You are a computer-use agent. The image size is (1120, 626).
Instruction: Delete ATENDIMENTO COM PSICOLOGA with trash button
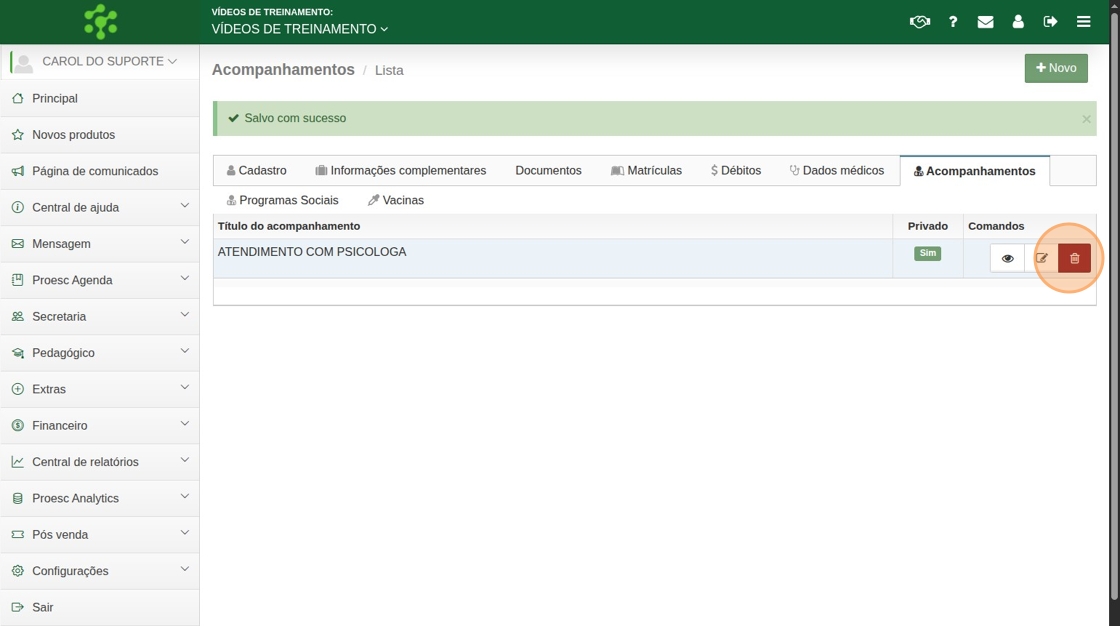click(1074, 258)
